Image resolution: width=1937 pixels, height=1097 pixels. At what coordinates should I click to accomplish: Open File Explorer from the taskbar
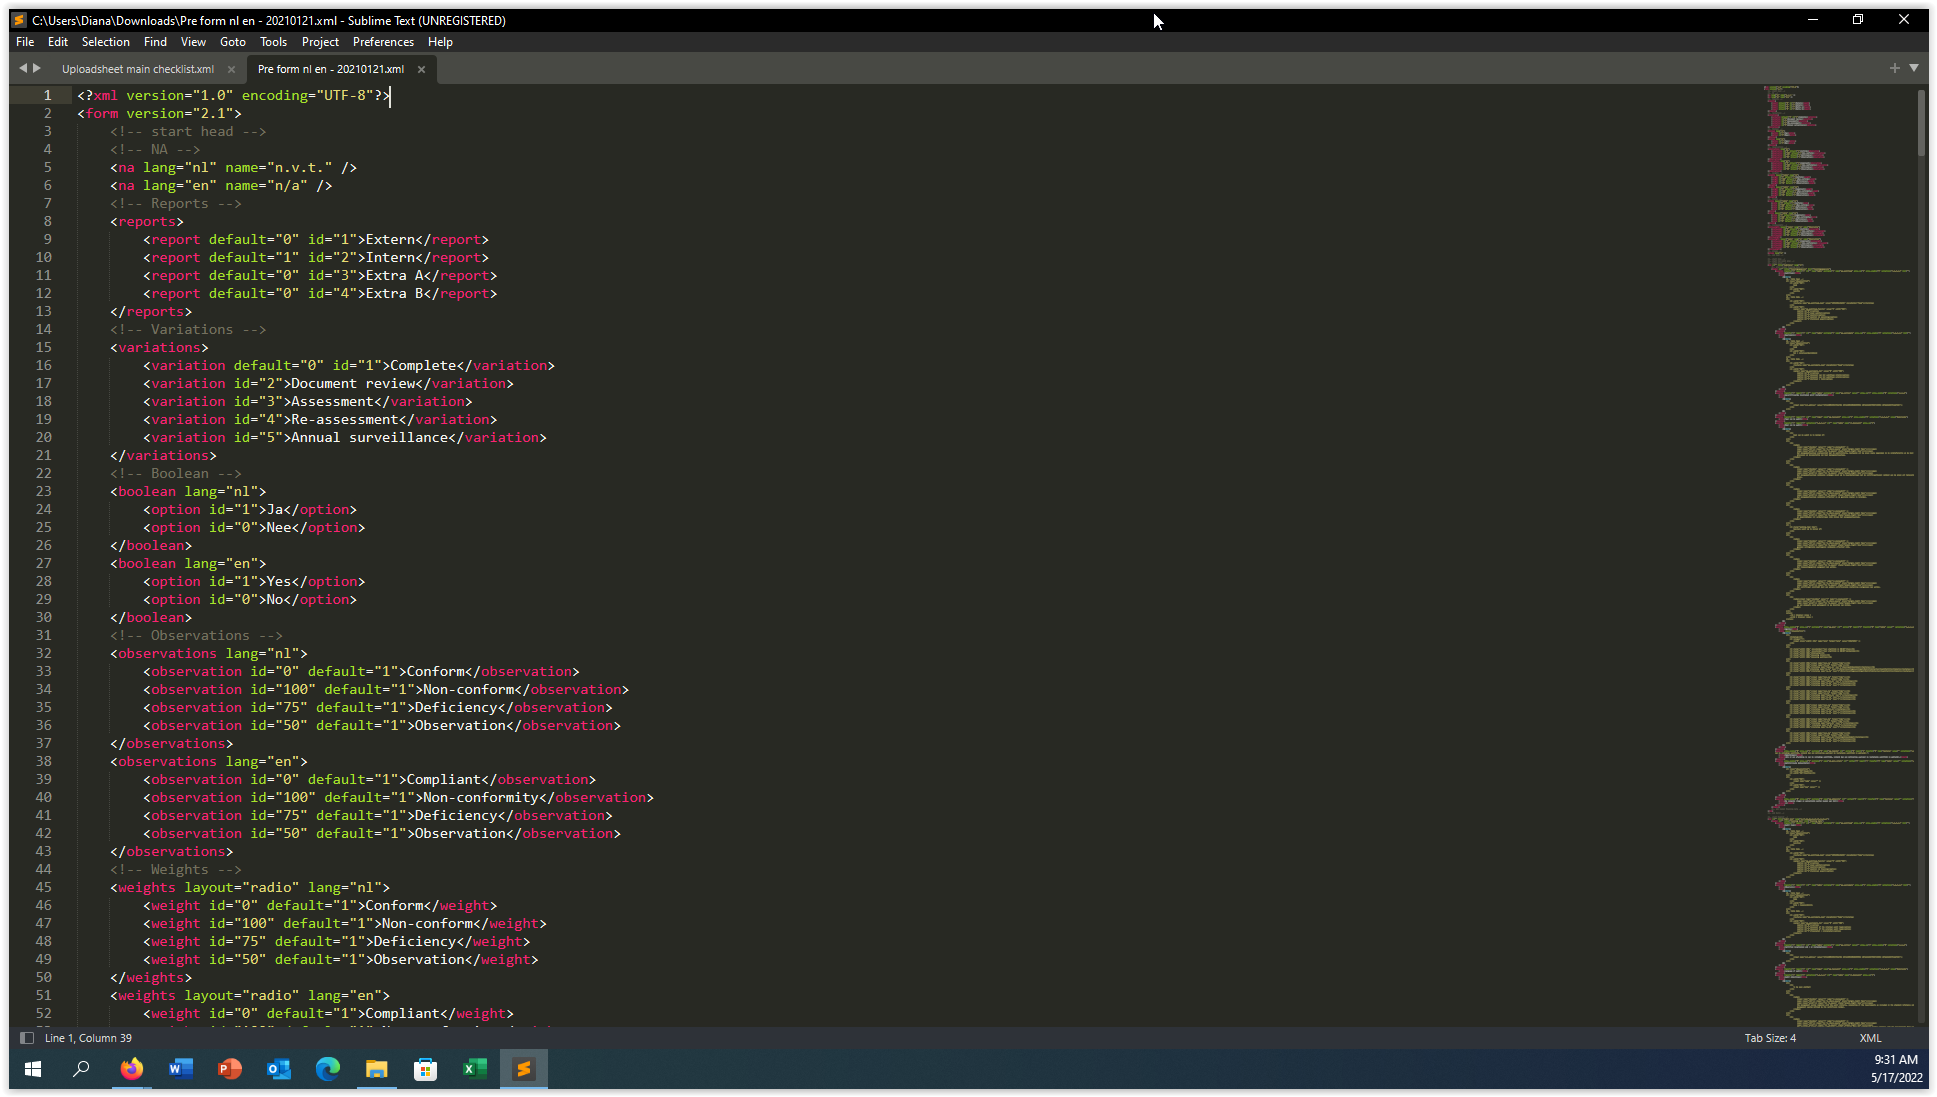(x=376, y=1069)
